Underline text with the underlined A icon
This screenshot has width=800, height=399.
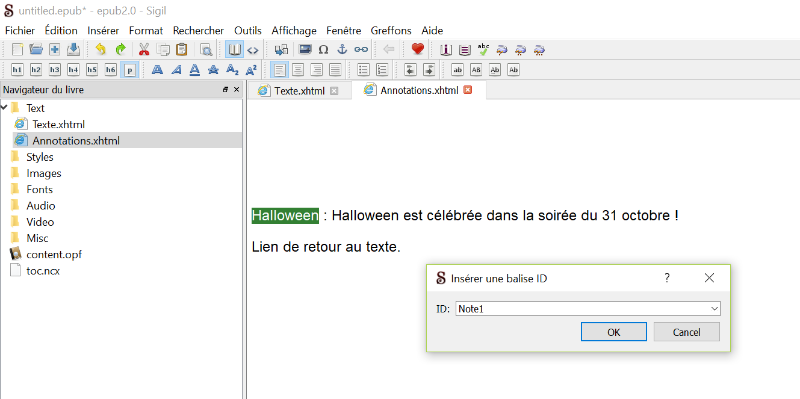coord(194,69)
